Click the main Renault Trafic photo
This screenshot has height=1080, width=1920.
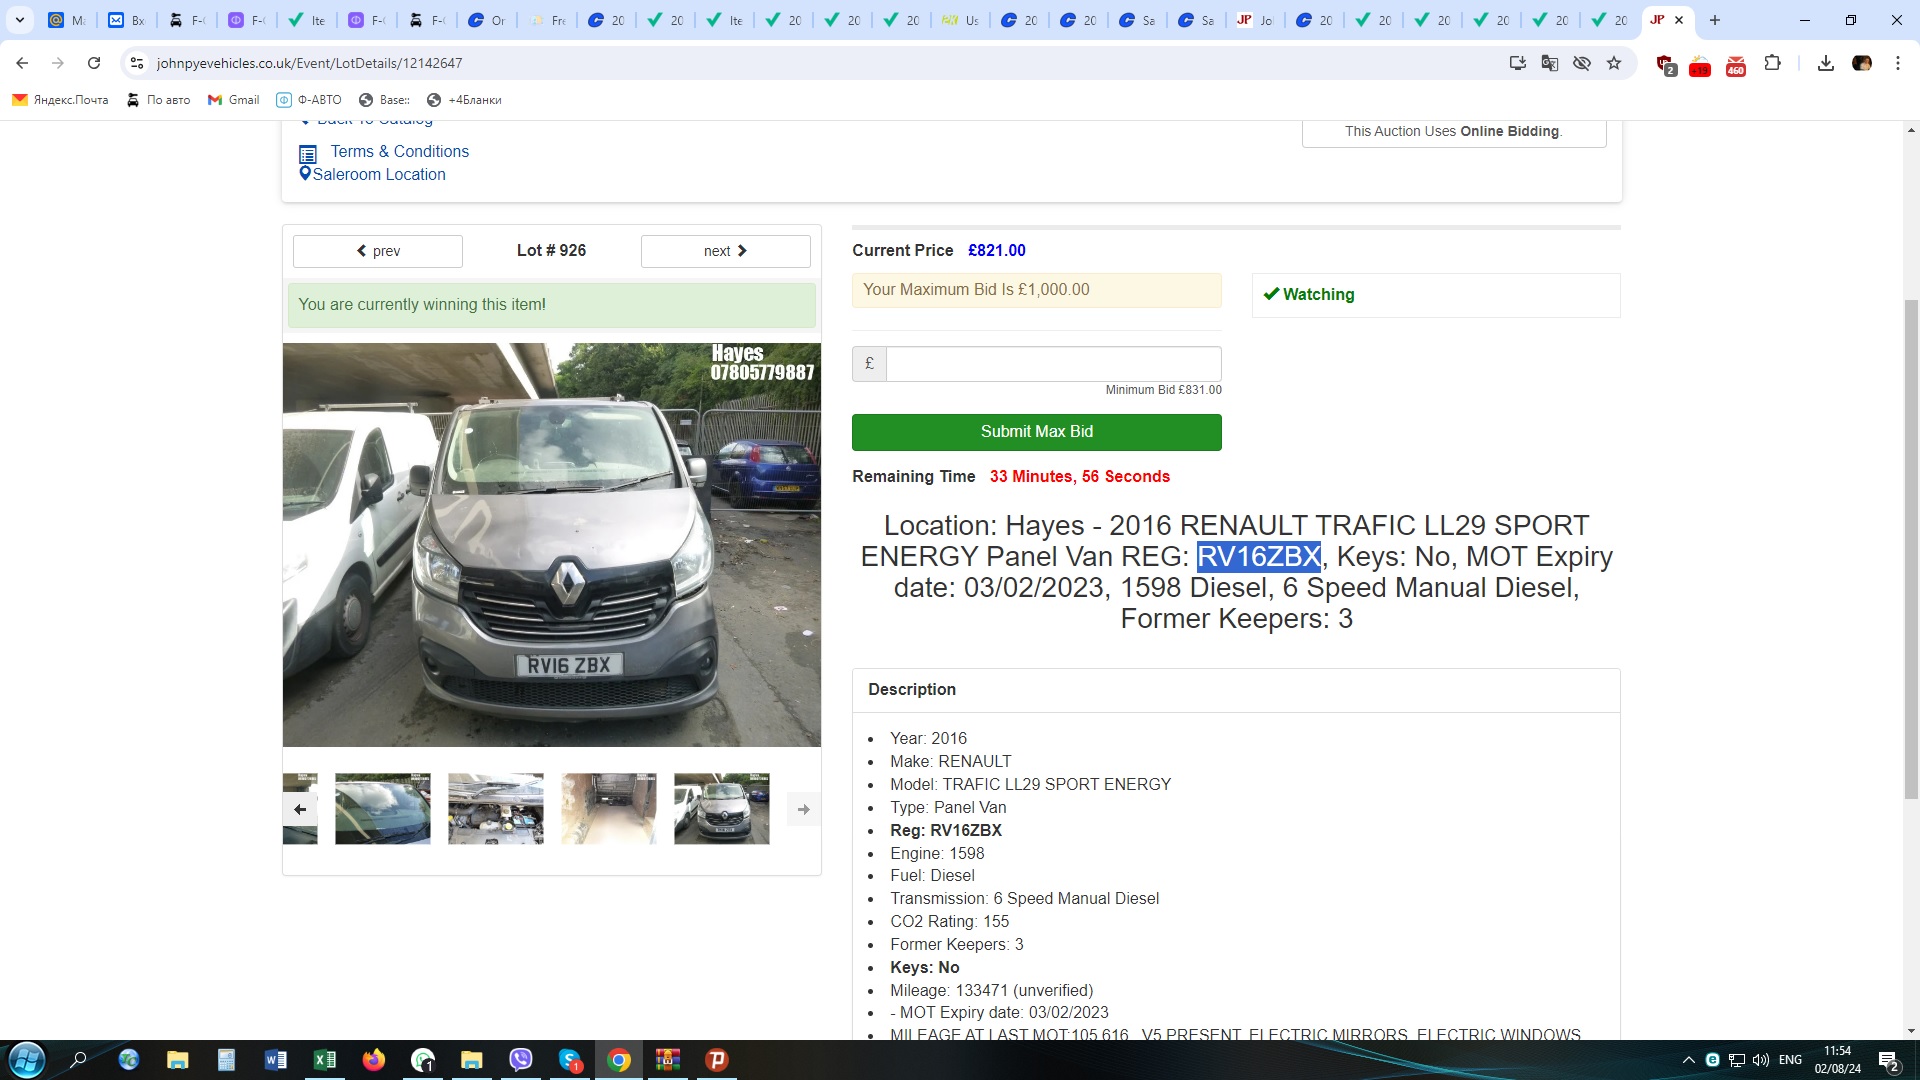551,545
